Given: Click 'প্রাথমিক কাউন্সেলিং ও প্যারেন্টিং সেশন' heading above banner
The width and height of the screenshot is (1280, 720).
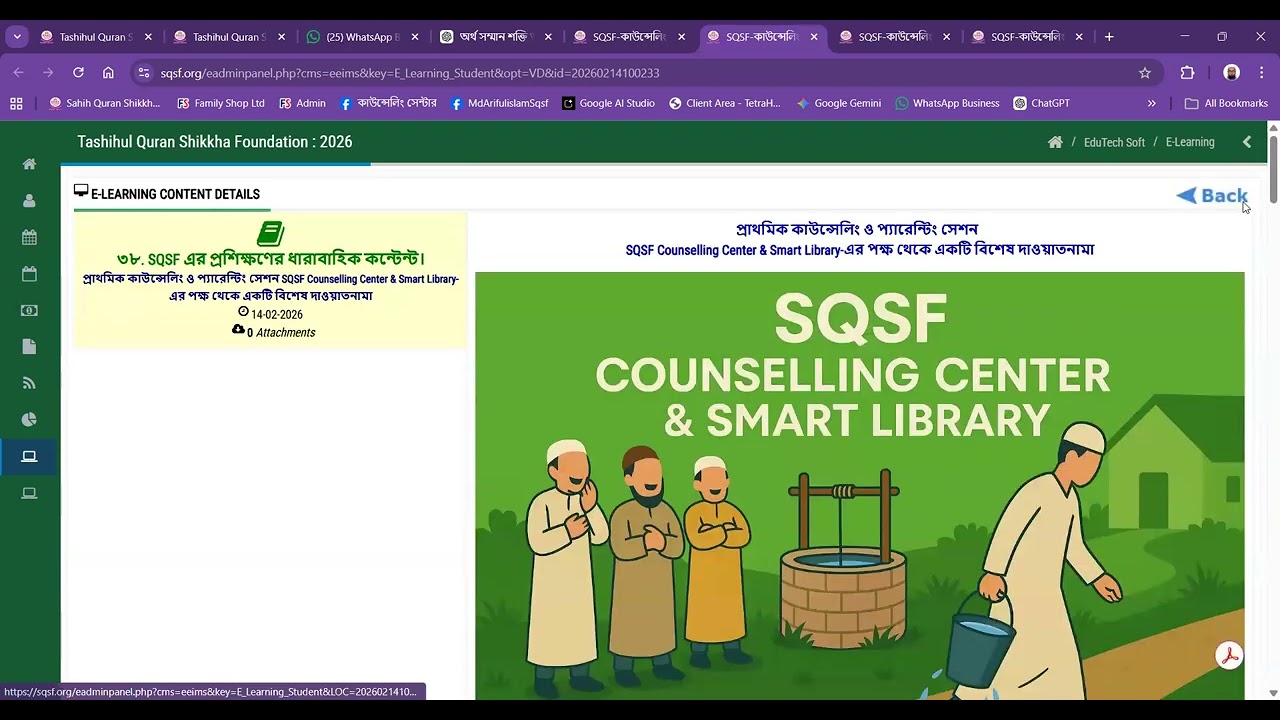Looking at the screenshot, I should [857, 229].
